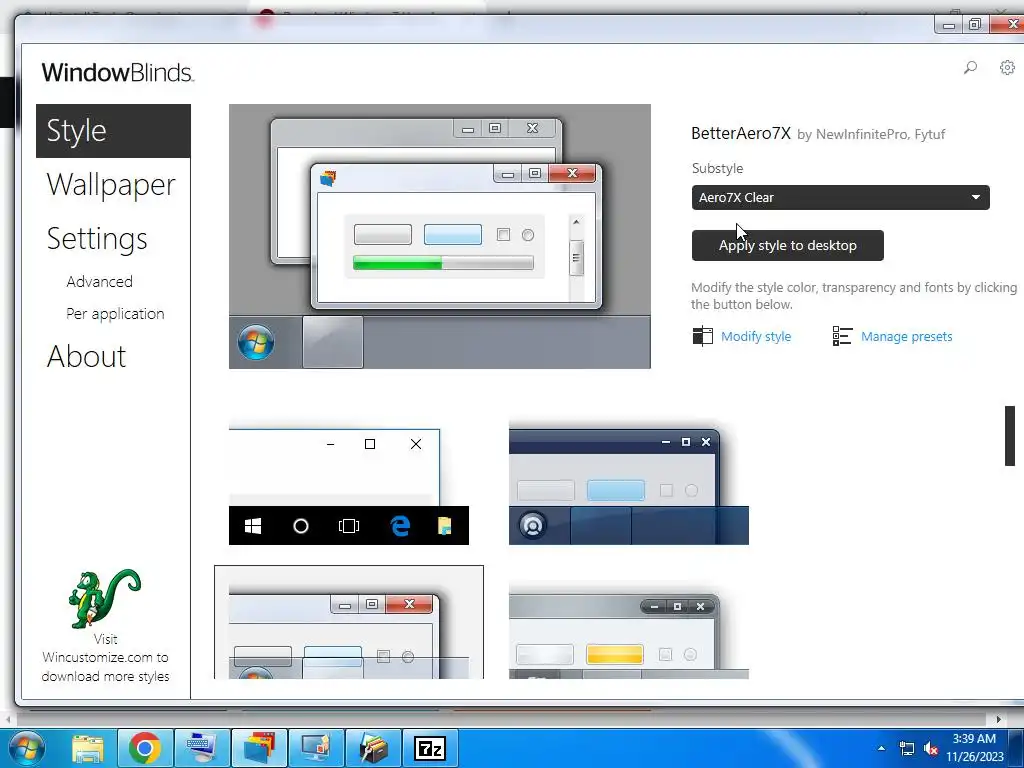Click the BetterAero7X style title
This screenshot has width=1024, height=768.
(741, 133)
